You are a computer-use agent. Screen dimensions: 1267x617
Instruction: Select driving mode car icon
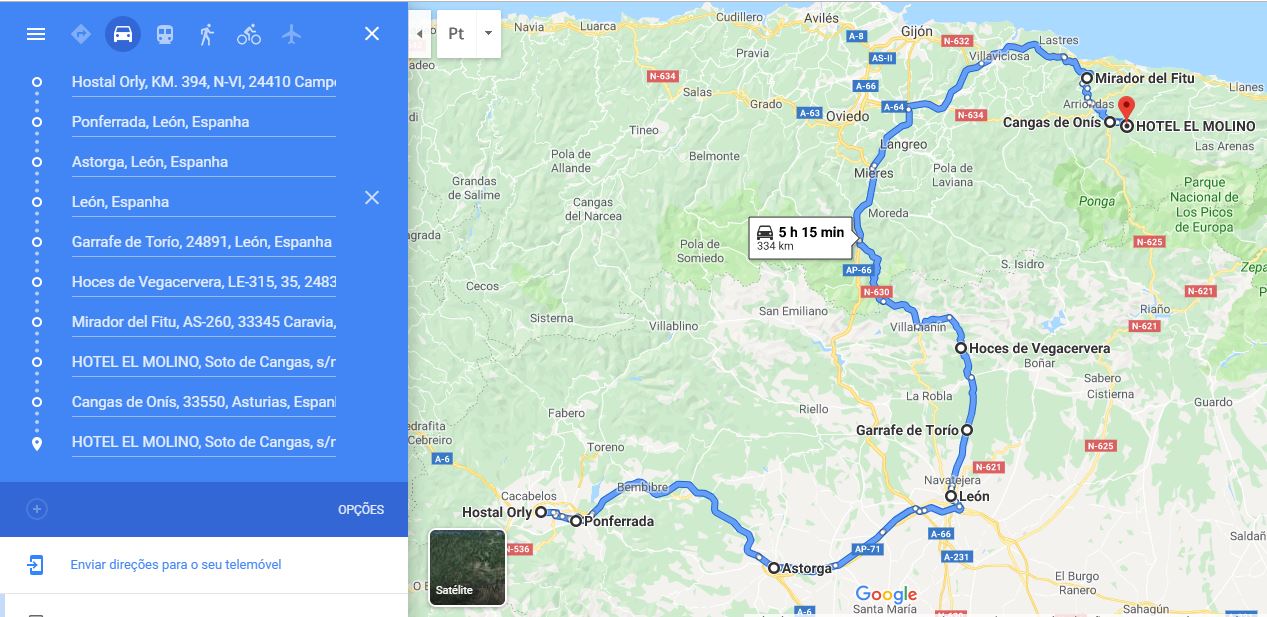tap(123, 34)
